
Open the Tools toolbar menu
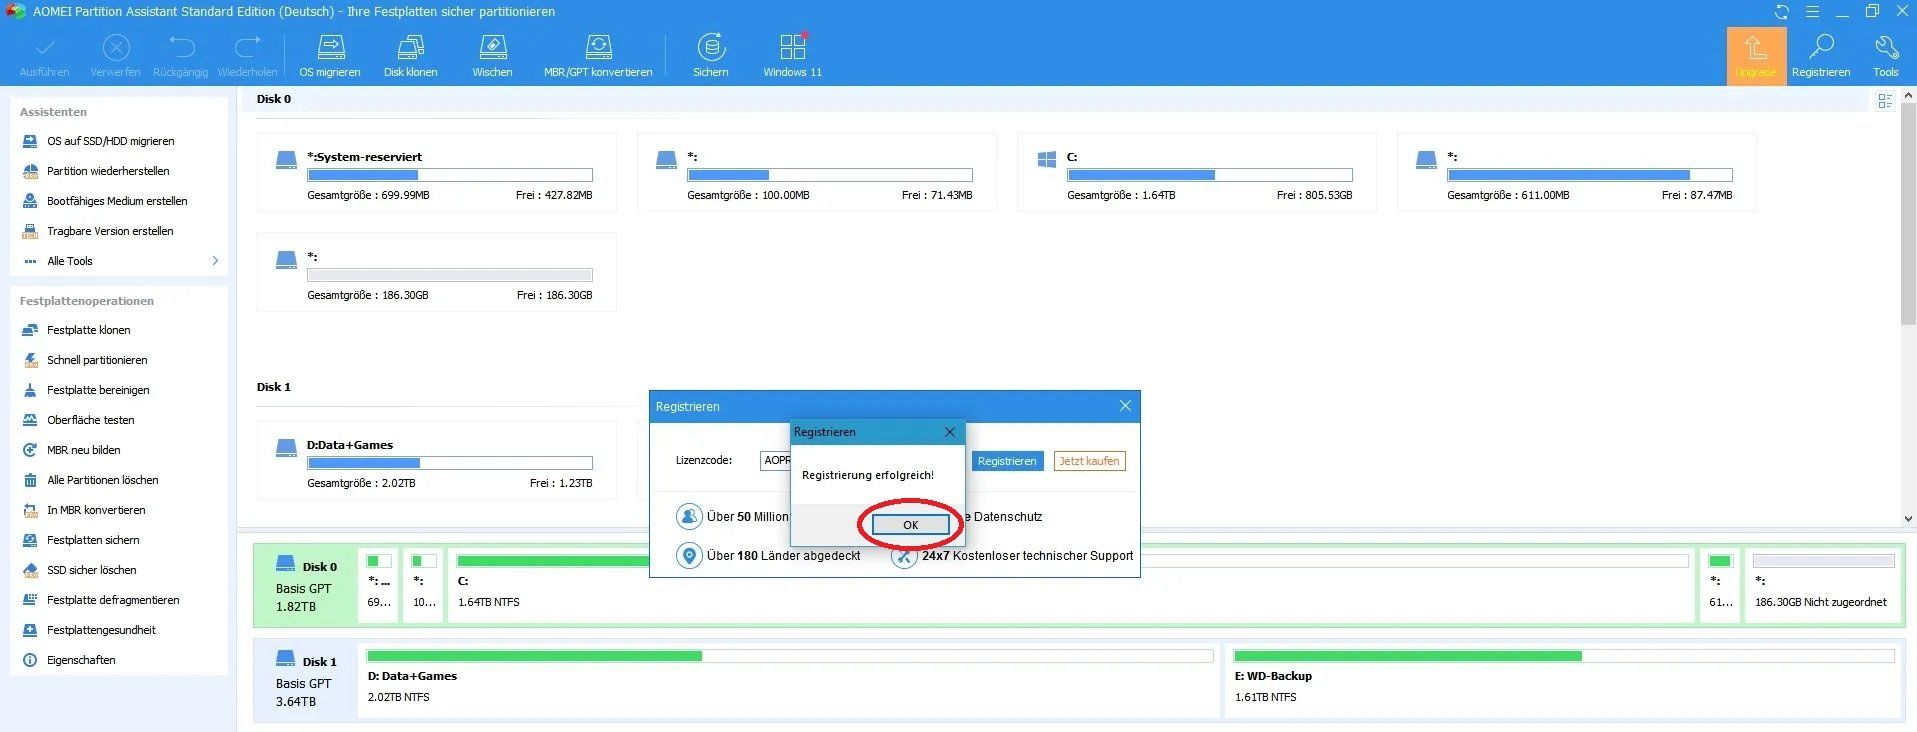1886,56
